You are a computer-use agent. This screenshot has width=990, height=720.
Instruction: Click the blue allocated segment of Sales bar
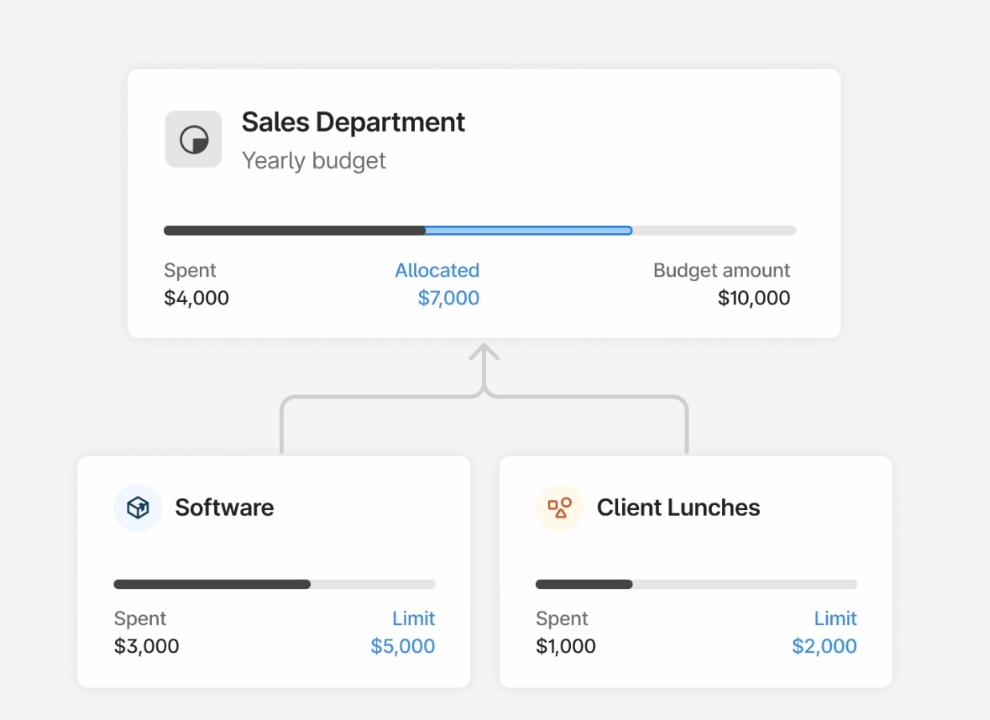click(x=529, y=231)
